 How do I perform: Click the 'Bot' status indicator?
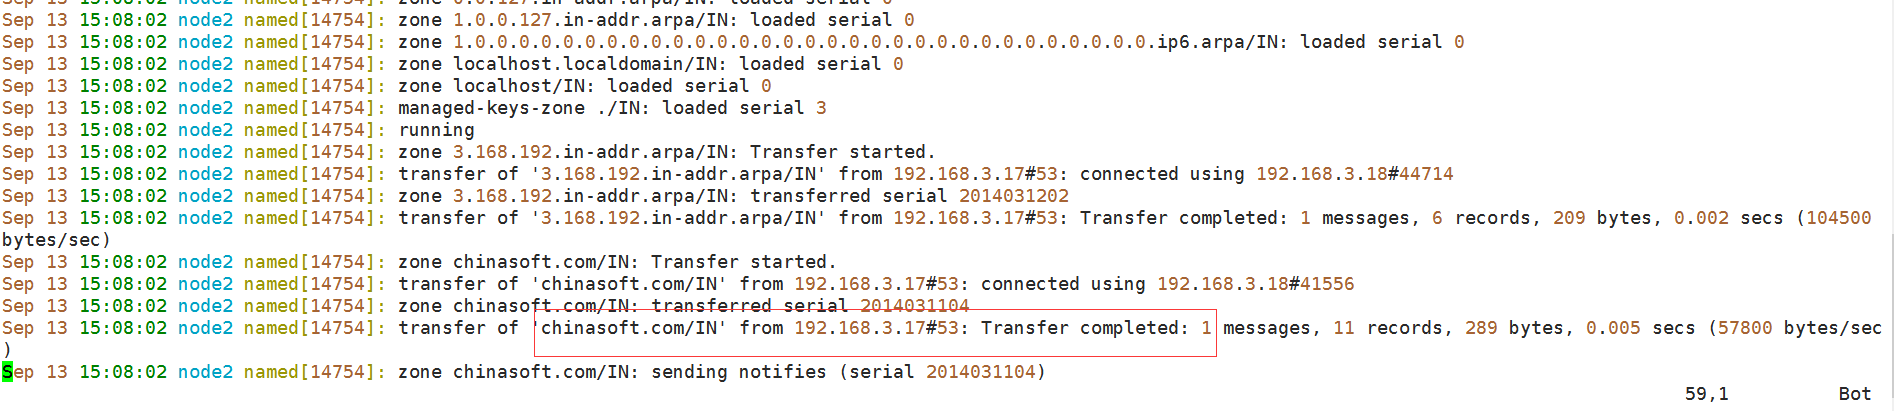pyautogui.click(x=1854, y=394)
